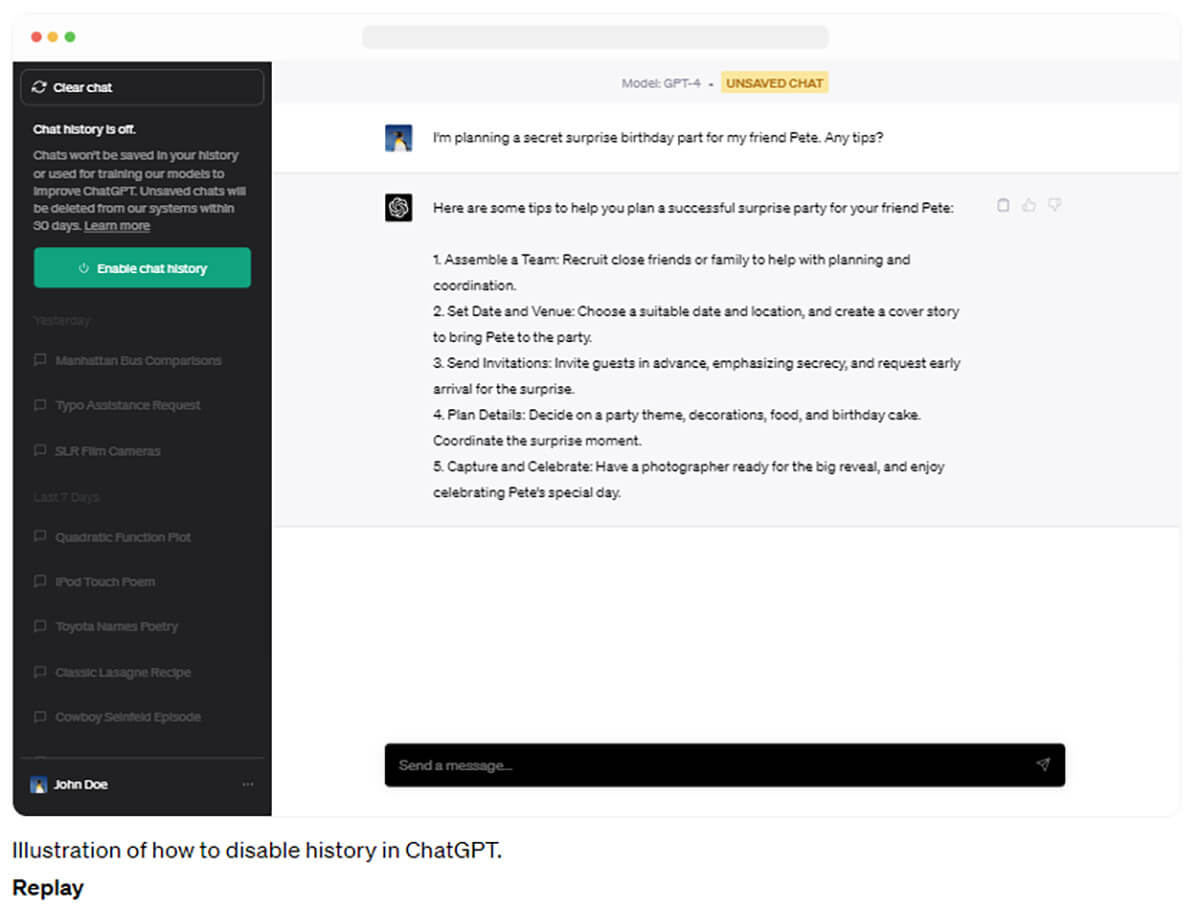Click the user's surprise birthday question text
The height and width of the screenshot is (911, 1200).
(658, 138)
